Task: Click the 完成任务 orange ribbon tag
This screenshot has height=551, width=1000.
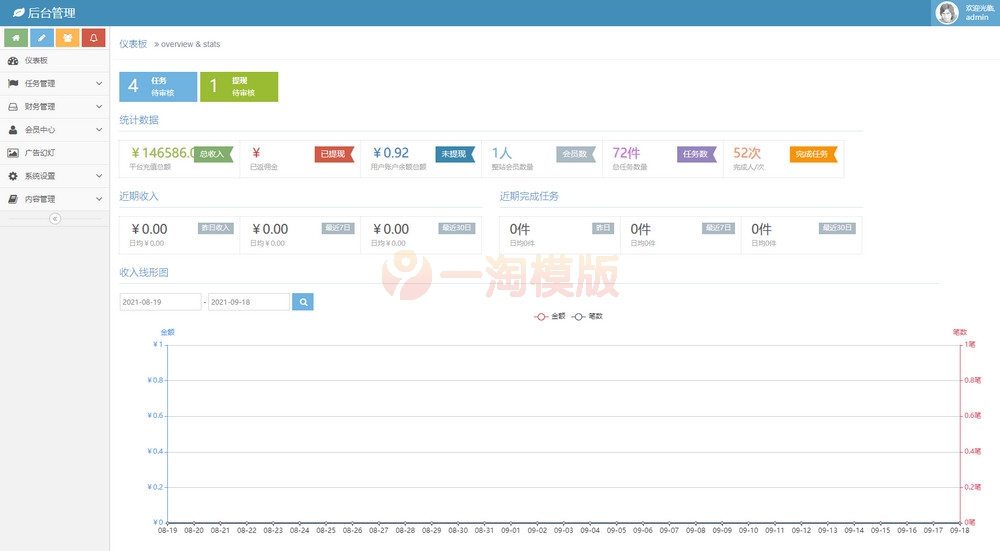Action: point(813,154)
